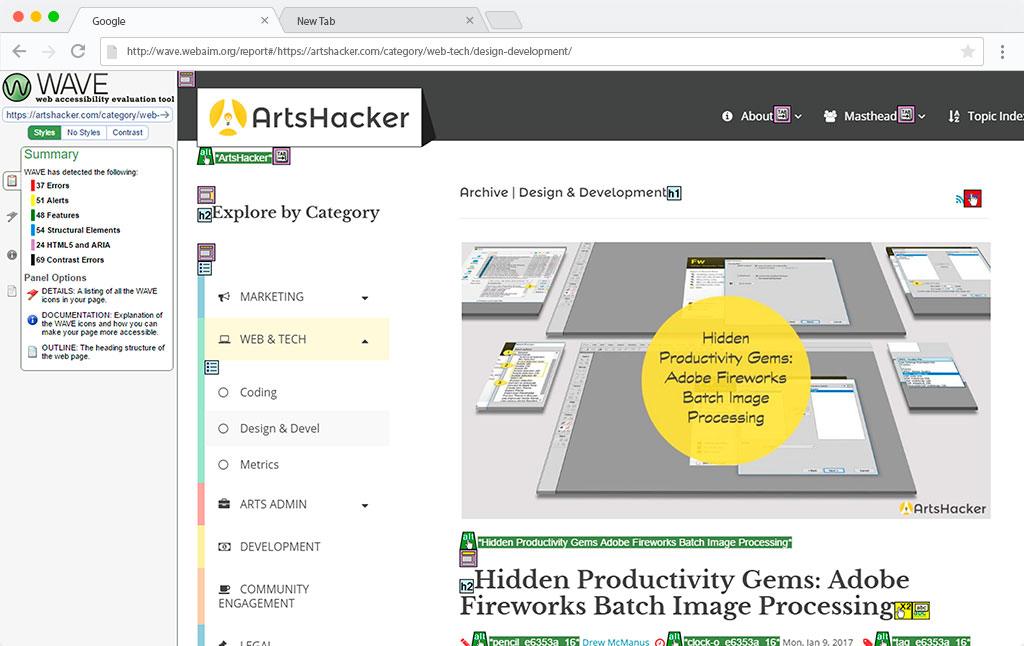
Task: Click the coffee cup icon beside COMMUNITY ENGAGEMENT
Action: (224, 589)
